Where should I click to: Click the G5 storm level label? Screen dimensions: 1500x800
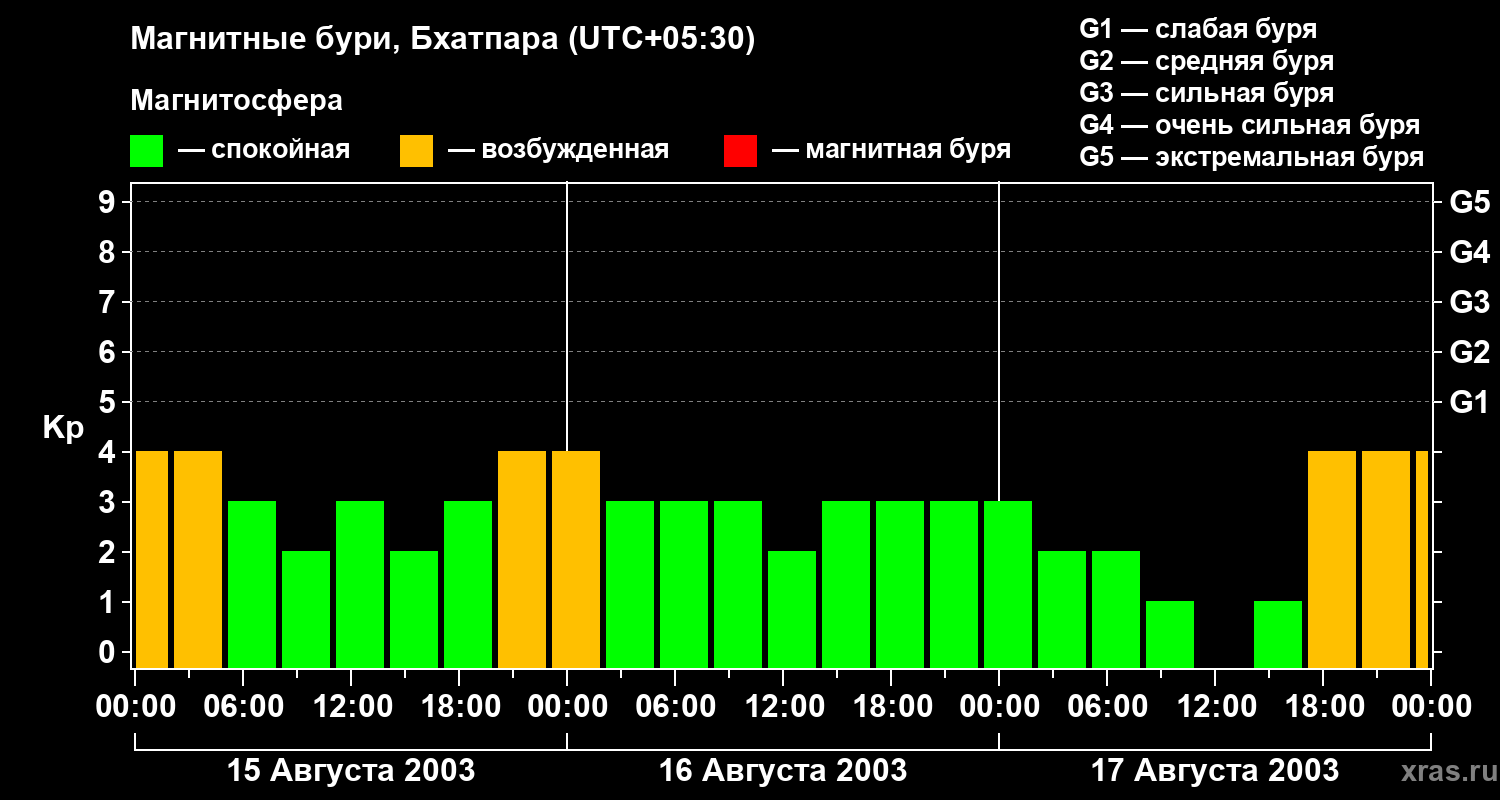pos(1469,202)
